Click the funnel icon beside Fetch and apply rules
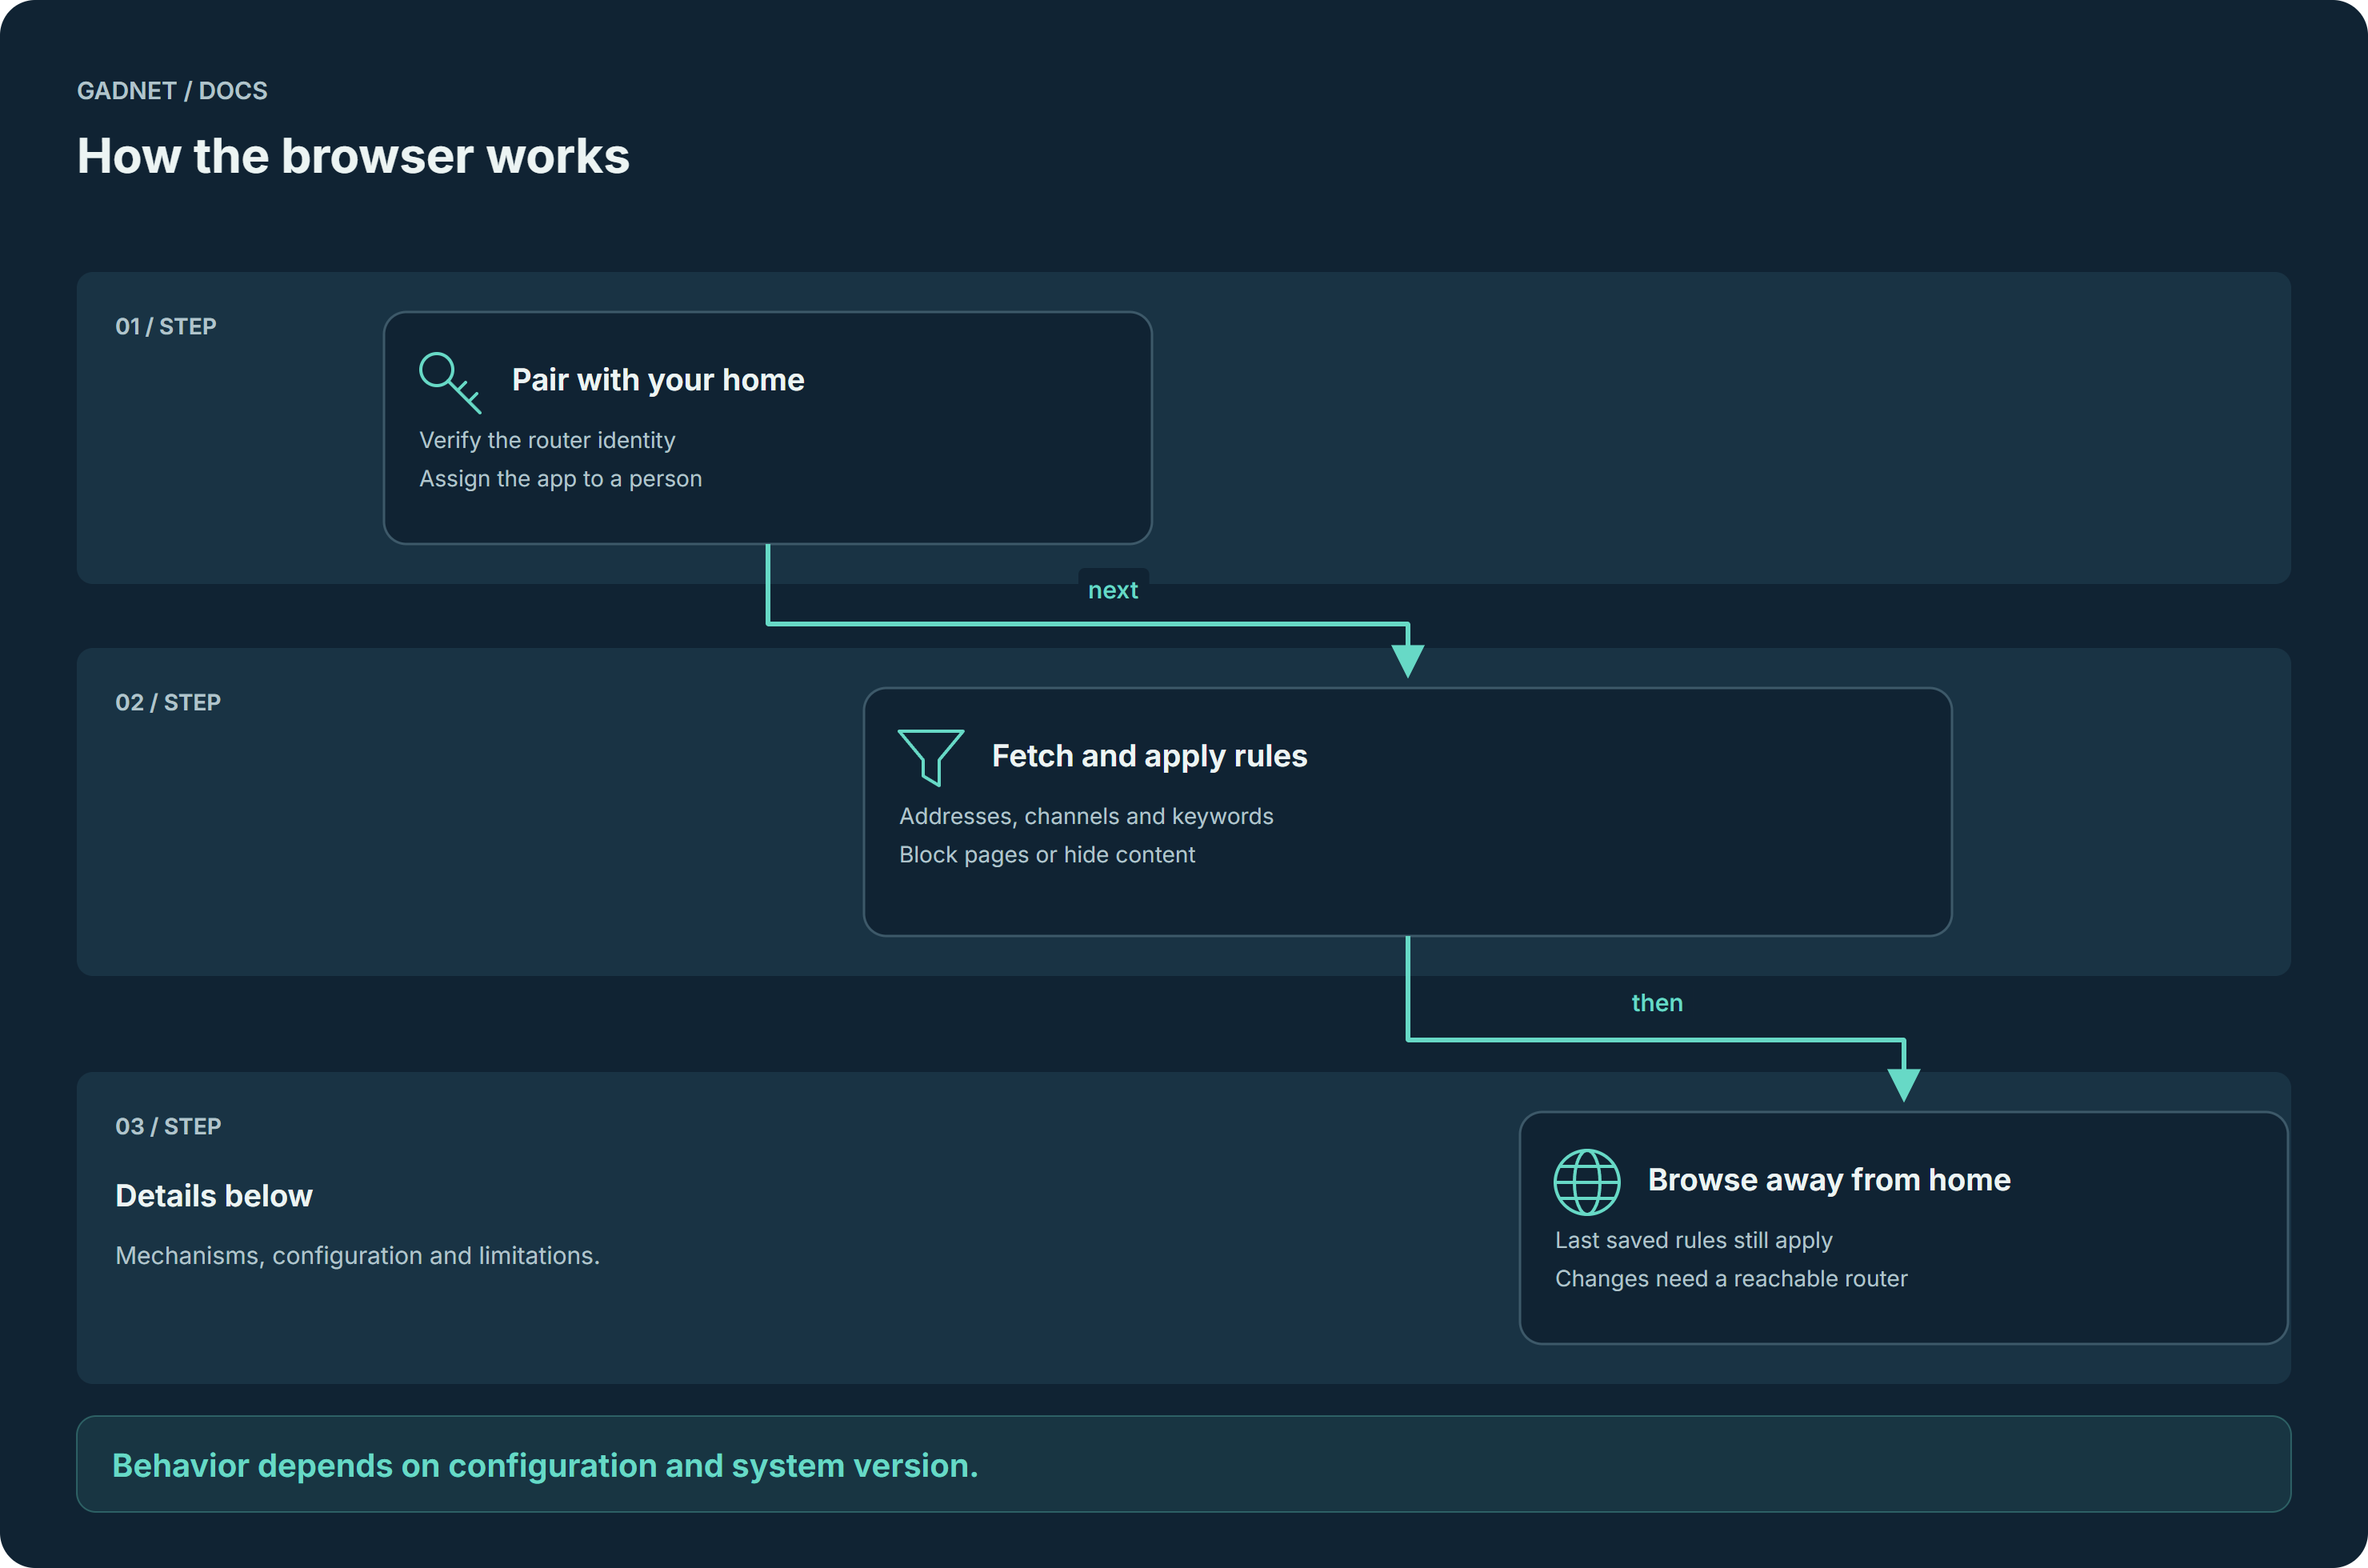 [931, 757]
